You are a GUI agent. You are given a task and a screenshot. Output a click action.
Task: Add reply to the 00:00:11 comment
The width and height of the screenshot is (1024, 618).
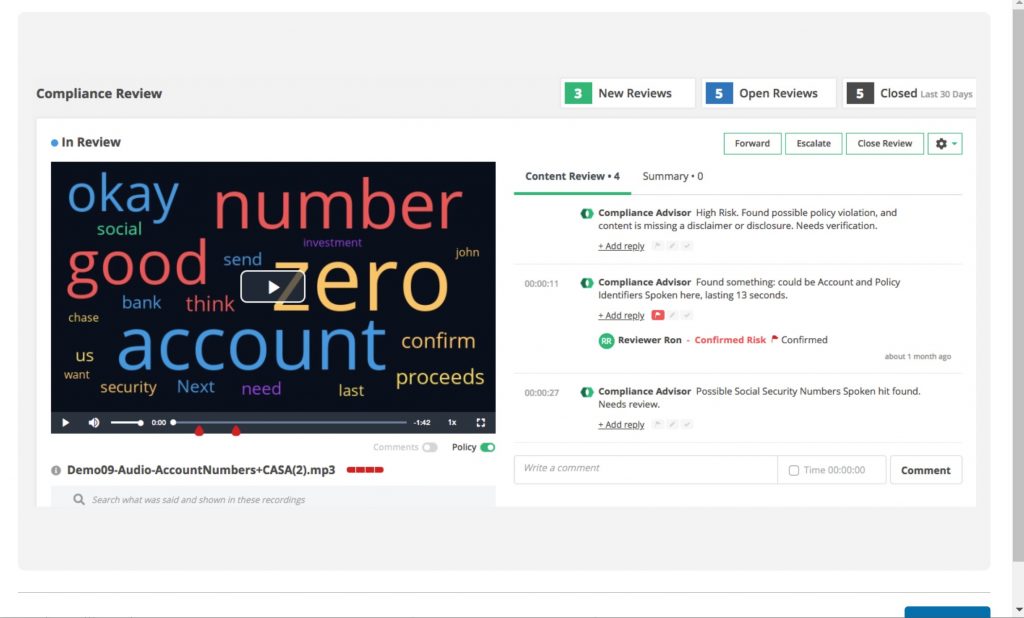(621, 316)
